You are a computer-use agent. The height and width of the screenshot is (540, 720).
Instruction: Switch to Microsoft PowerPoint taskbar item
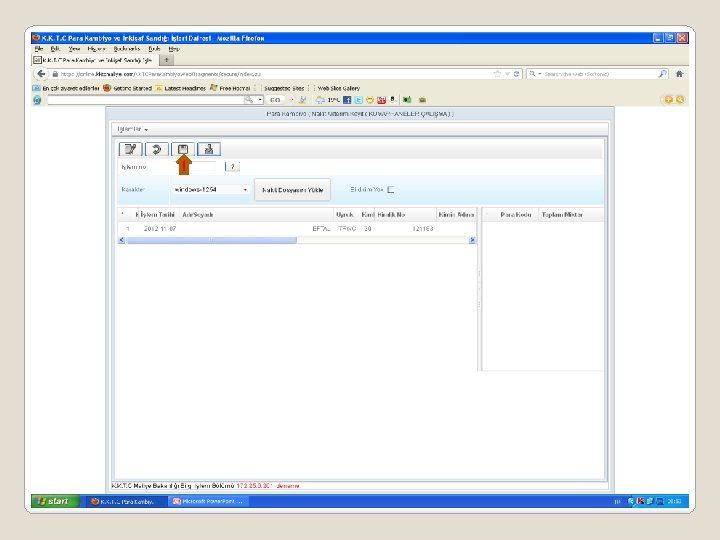tap(208, 501)
